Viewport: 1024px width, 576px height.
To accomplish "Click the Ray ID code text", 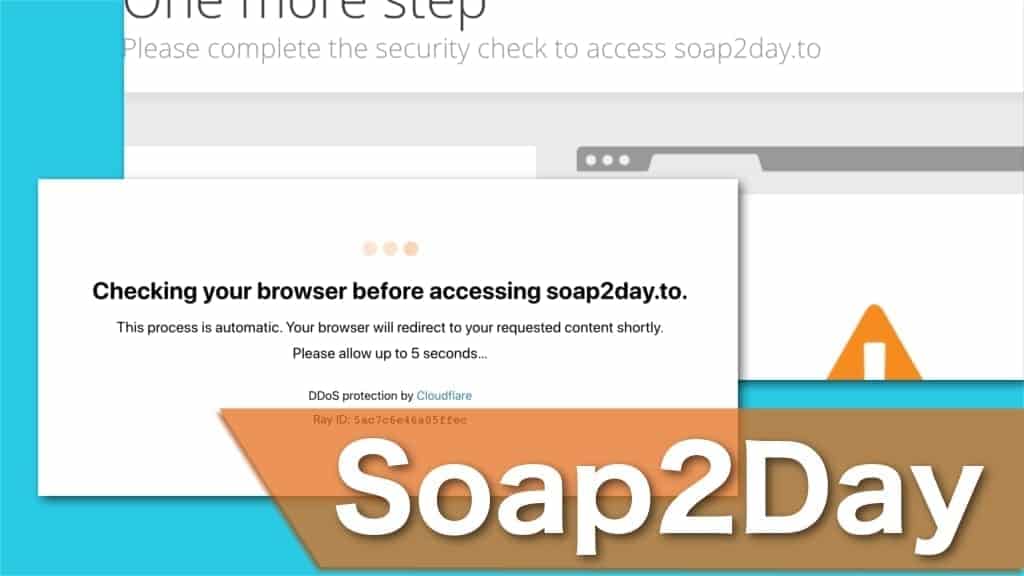I will tap(410, 420).
